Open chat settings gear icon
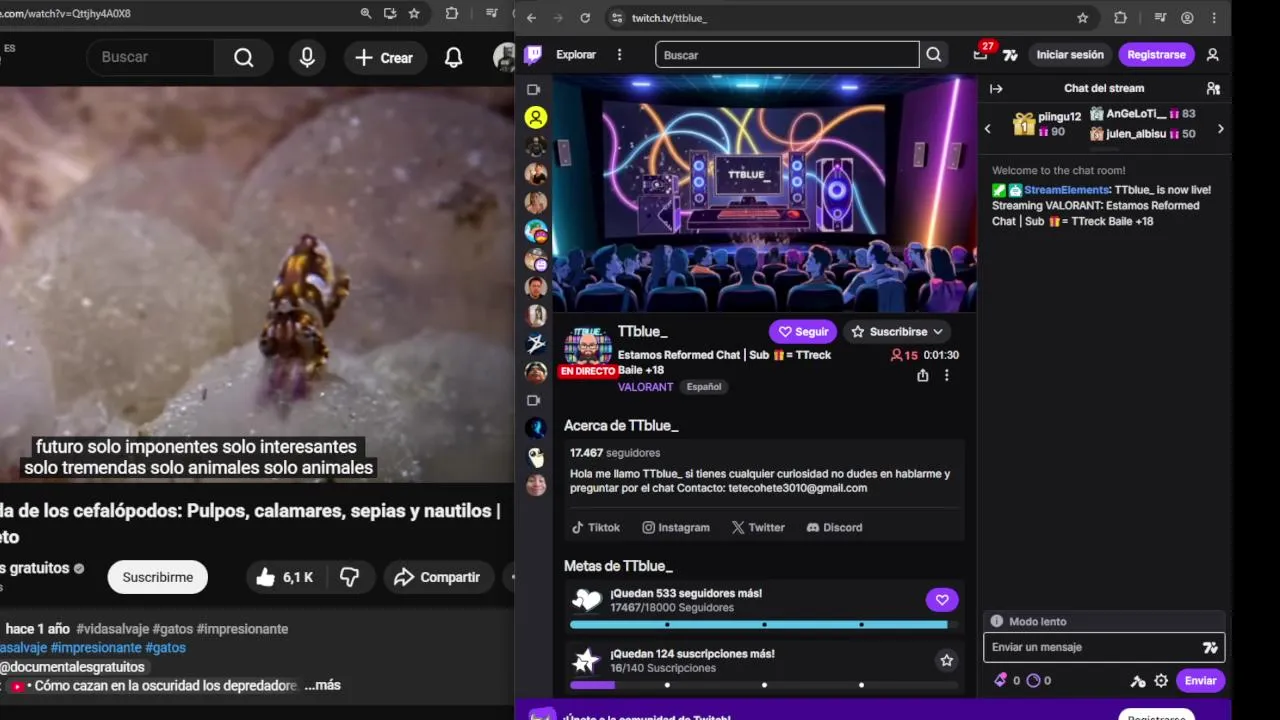 point(1161,681)
